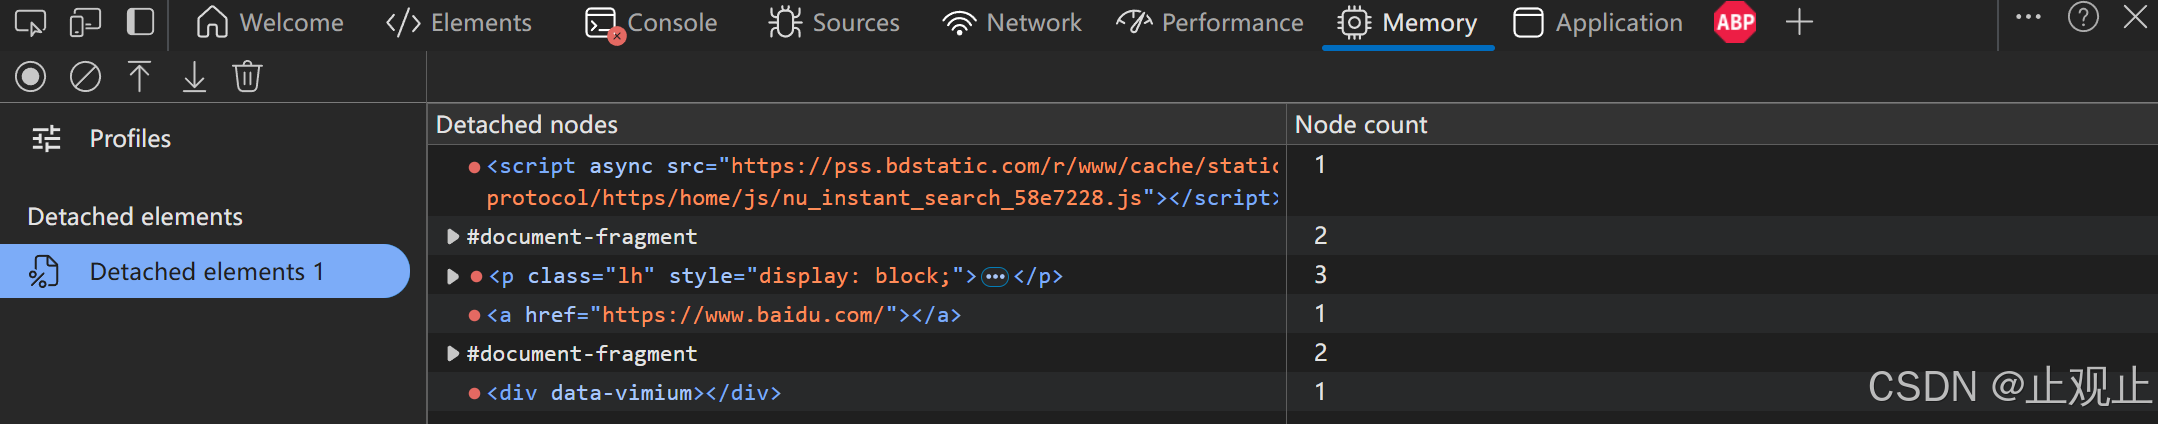The height and width of the screenshot is (424, 2158).
Task: Switch to the Elements tab
Action: 459,22
